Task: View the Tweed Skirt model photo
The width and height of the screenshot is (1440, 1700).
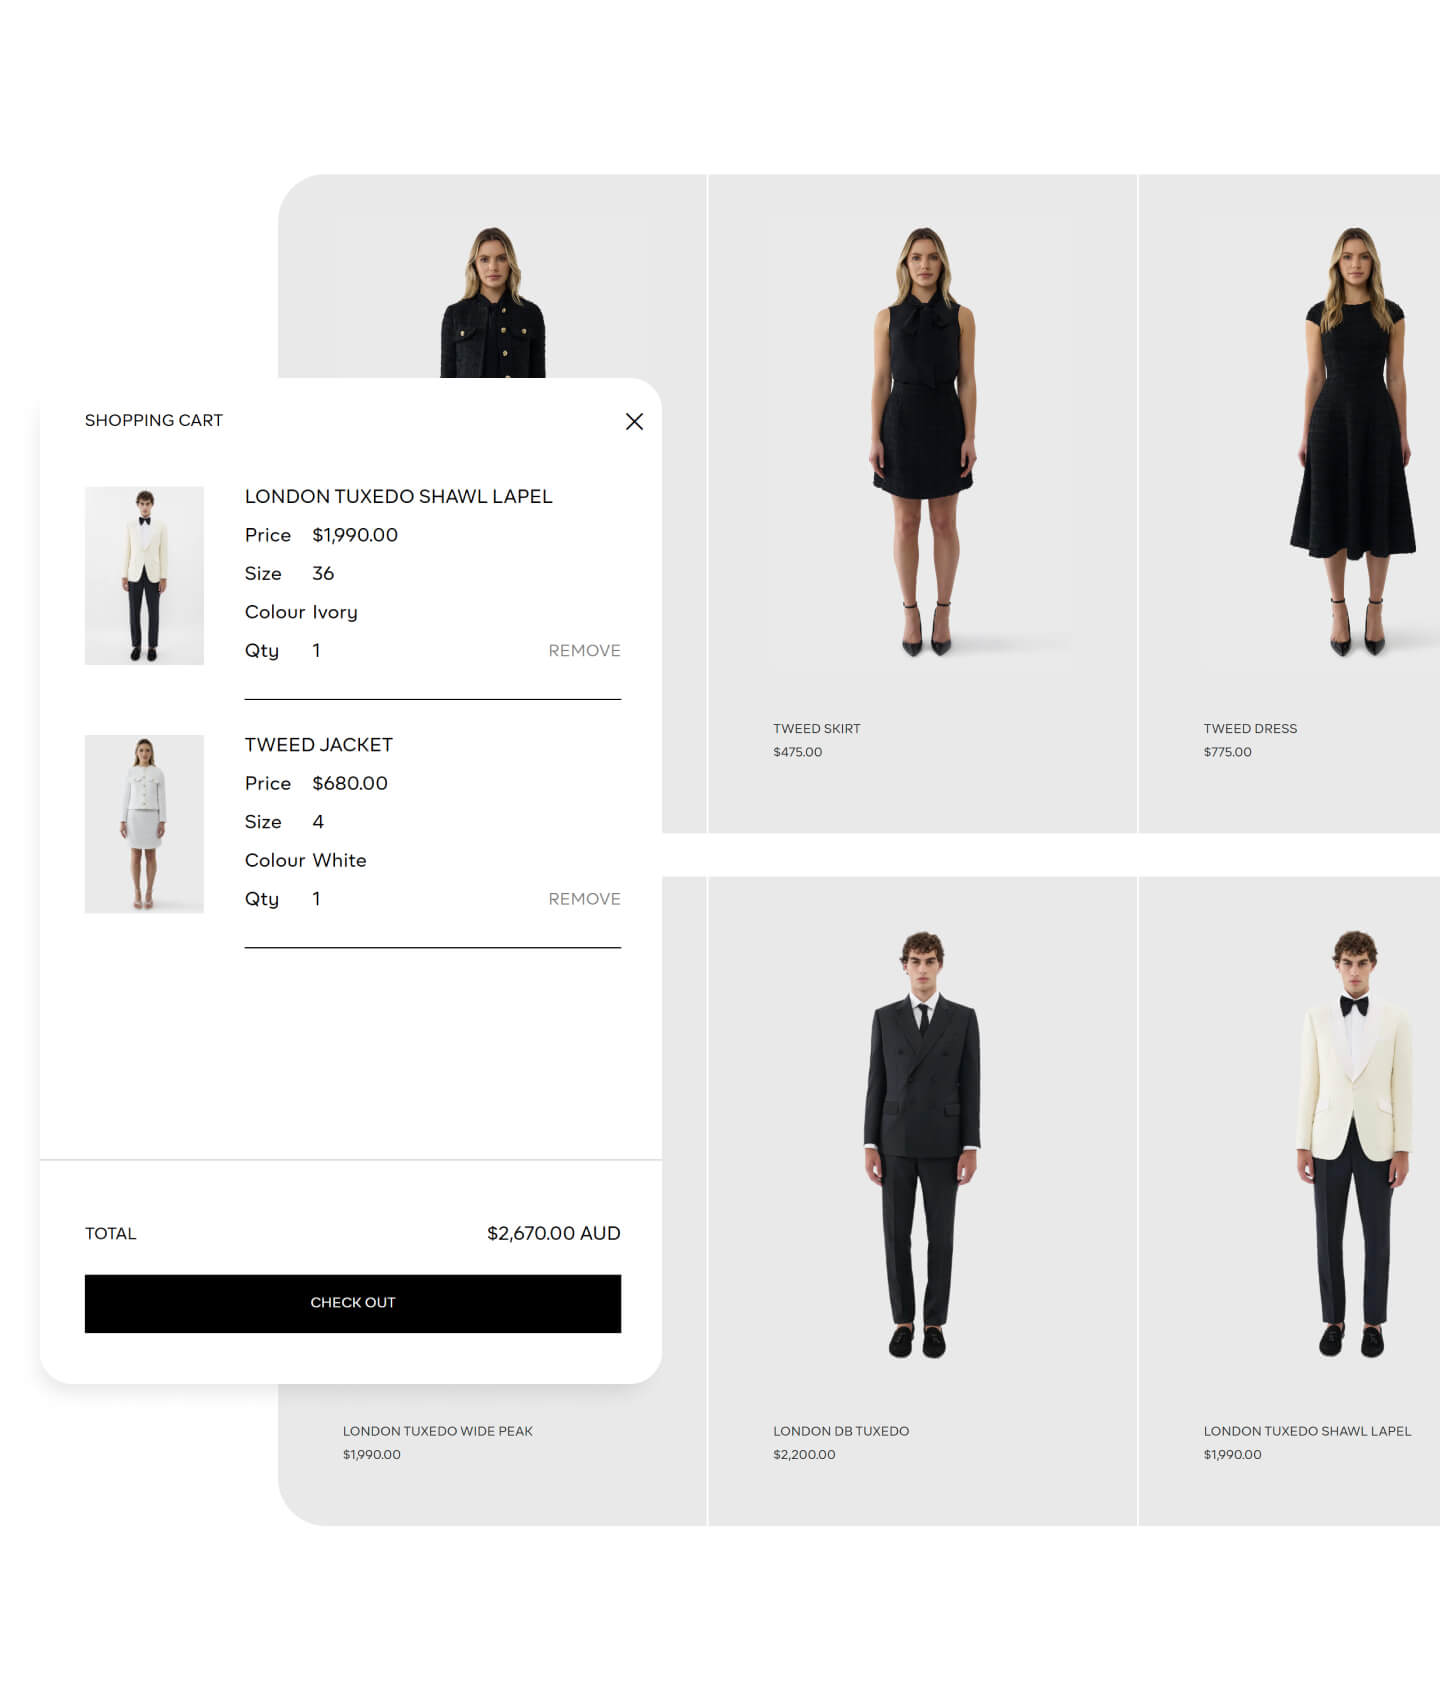Action: [922, 442]
